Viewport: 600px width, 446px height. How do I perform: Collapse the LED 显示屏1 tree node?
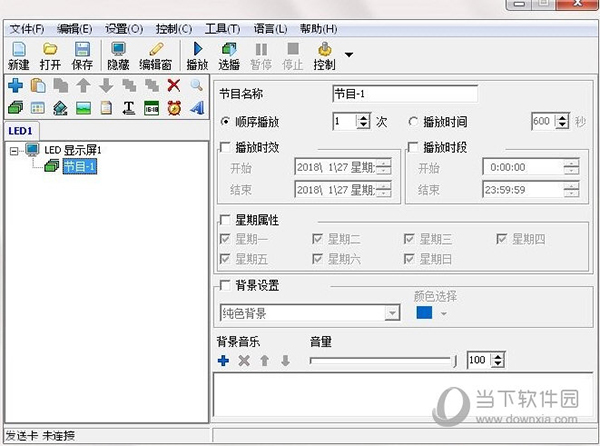point(13,150)
